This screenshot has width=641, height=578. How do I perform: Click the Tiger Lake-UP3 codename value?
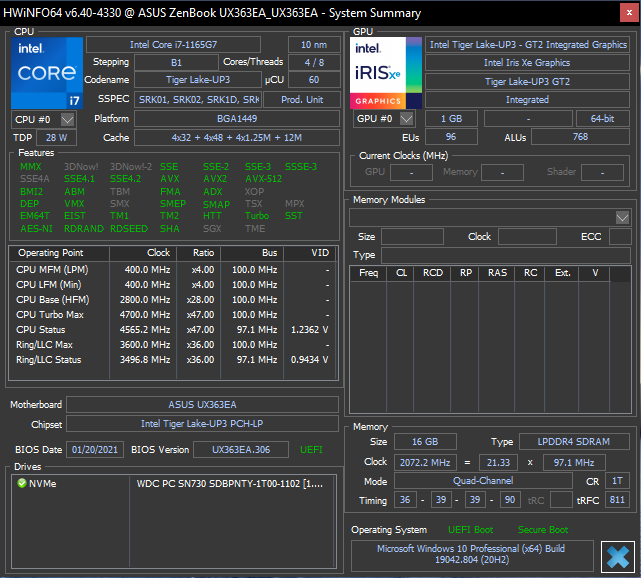pos(198,80)
